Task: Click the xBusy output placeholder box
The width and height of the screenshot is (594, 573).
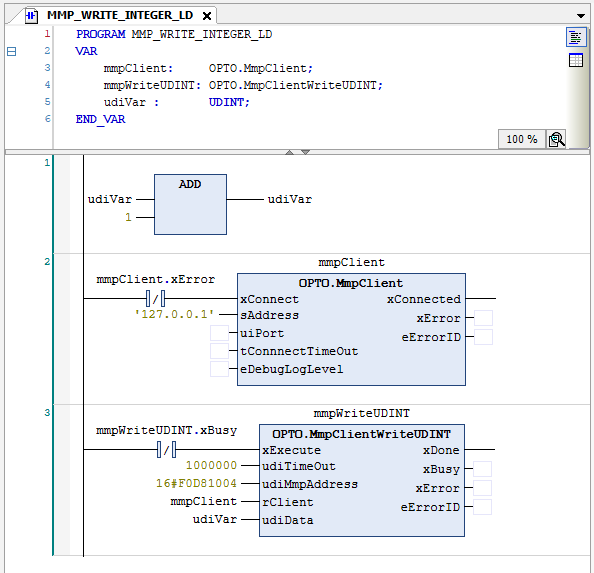Action: click(483, 469)
